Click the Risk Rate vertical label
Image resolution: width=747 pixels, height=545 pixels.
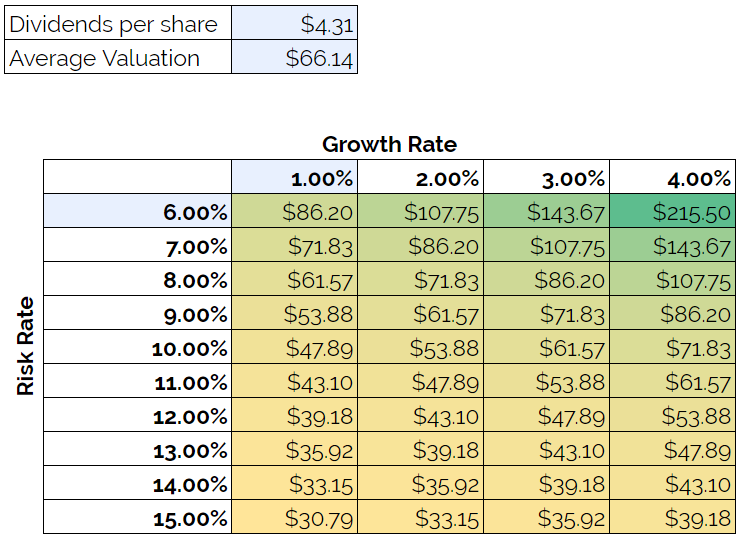coord(26,346)
